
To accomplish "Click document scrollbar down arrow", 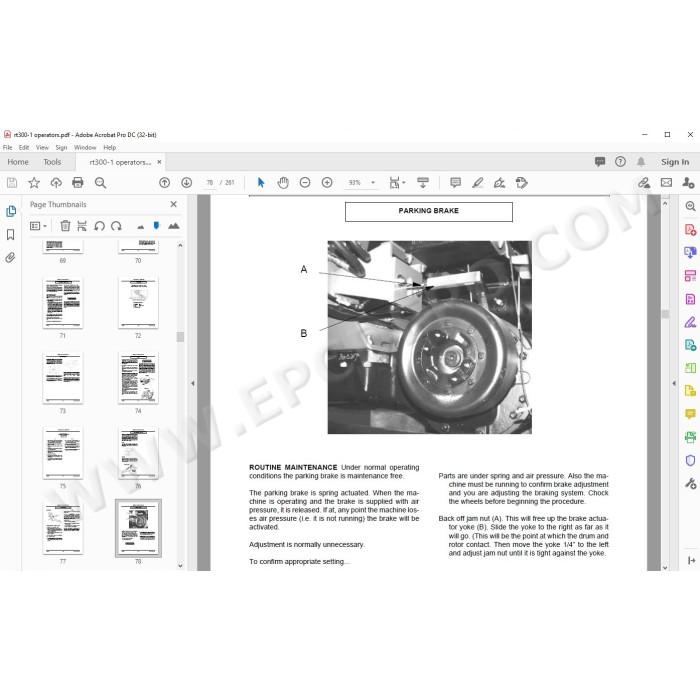I will [x=665, y=567].
